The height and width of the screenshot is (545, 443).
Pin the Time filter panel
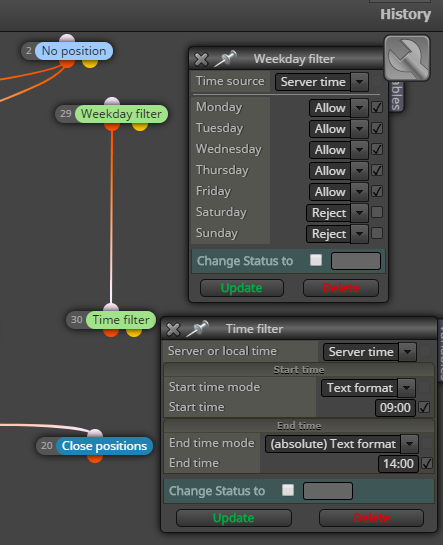point(197,328)
